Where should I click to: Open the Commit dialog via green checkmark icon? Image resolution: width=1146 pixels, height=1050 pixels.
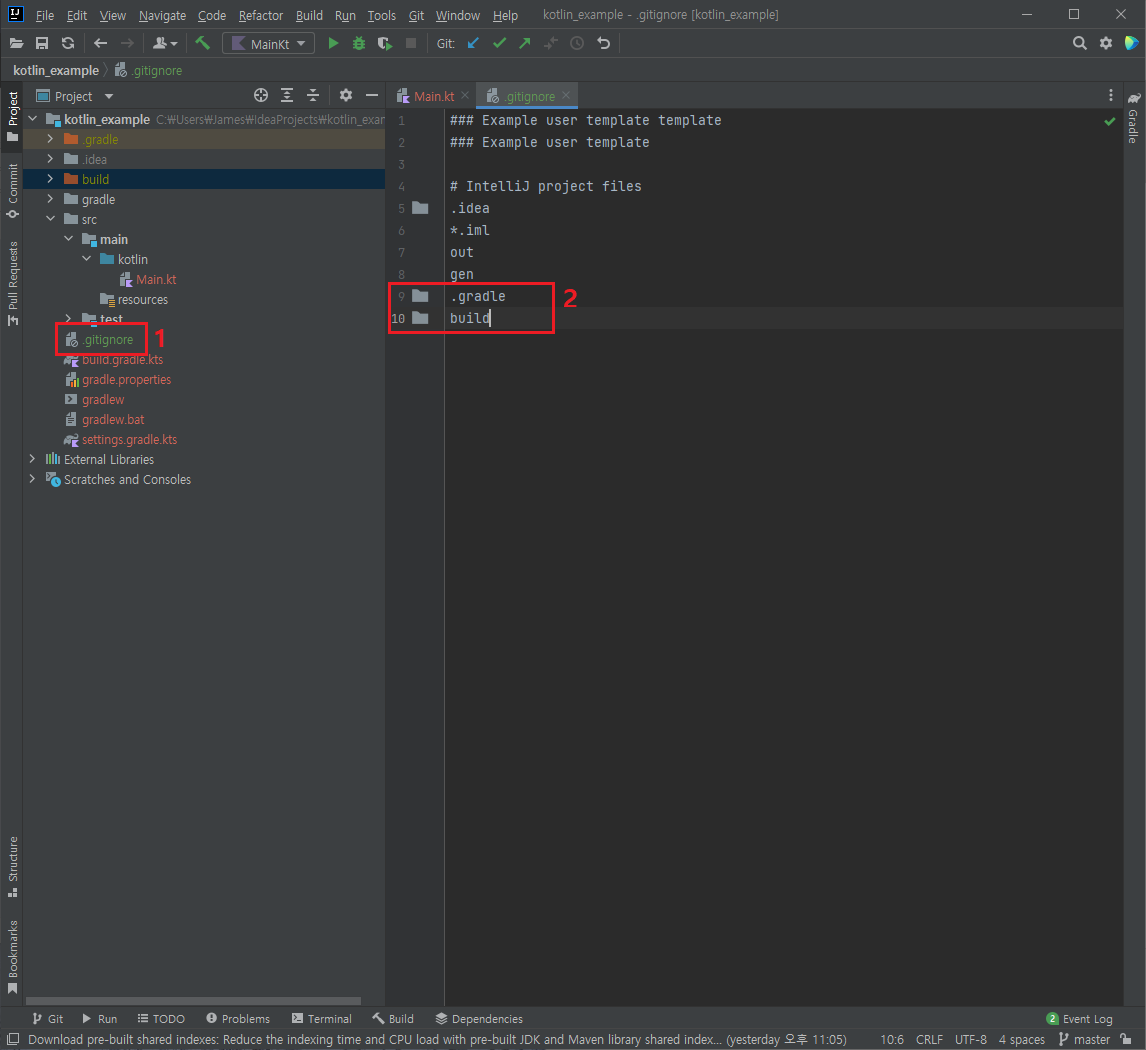tap(498, 43)
